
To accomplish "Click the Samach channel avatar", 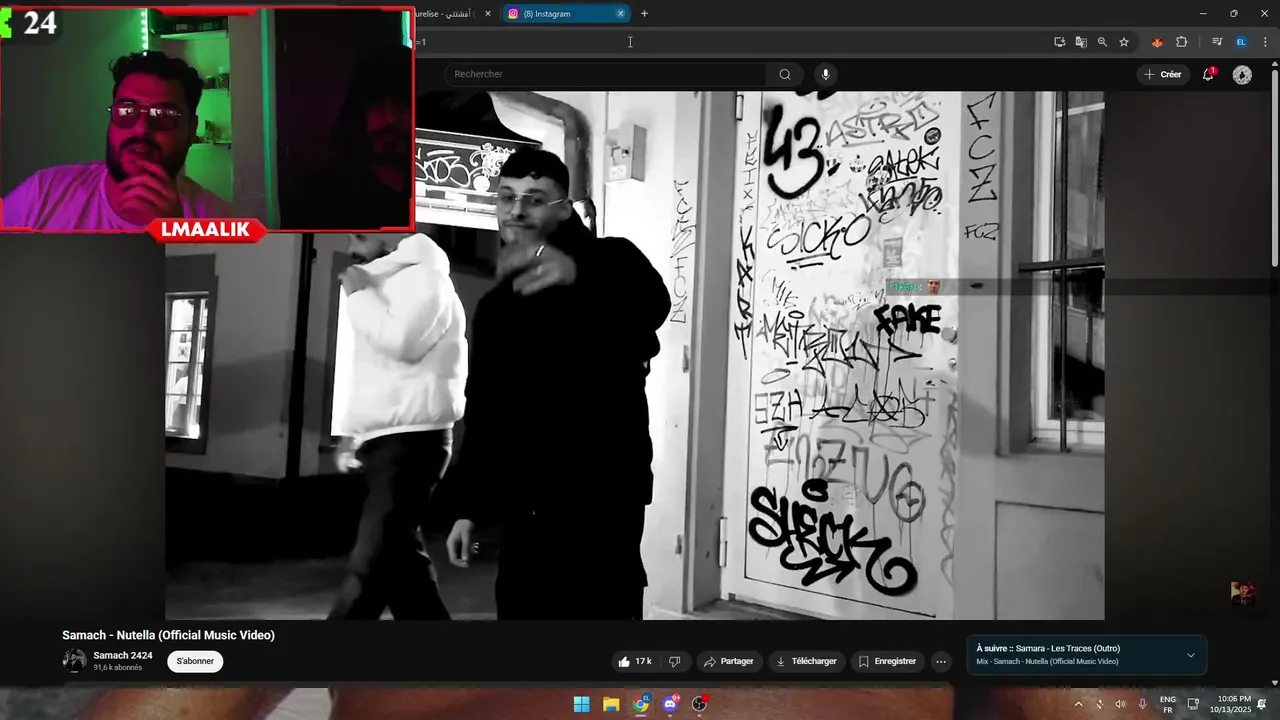I will coord(74,661).
